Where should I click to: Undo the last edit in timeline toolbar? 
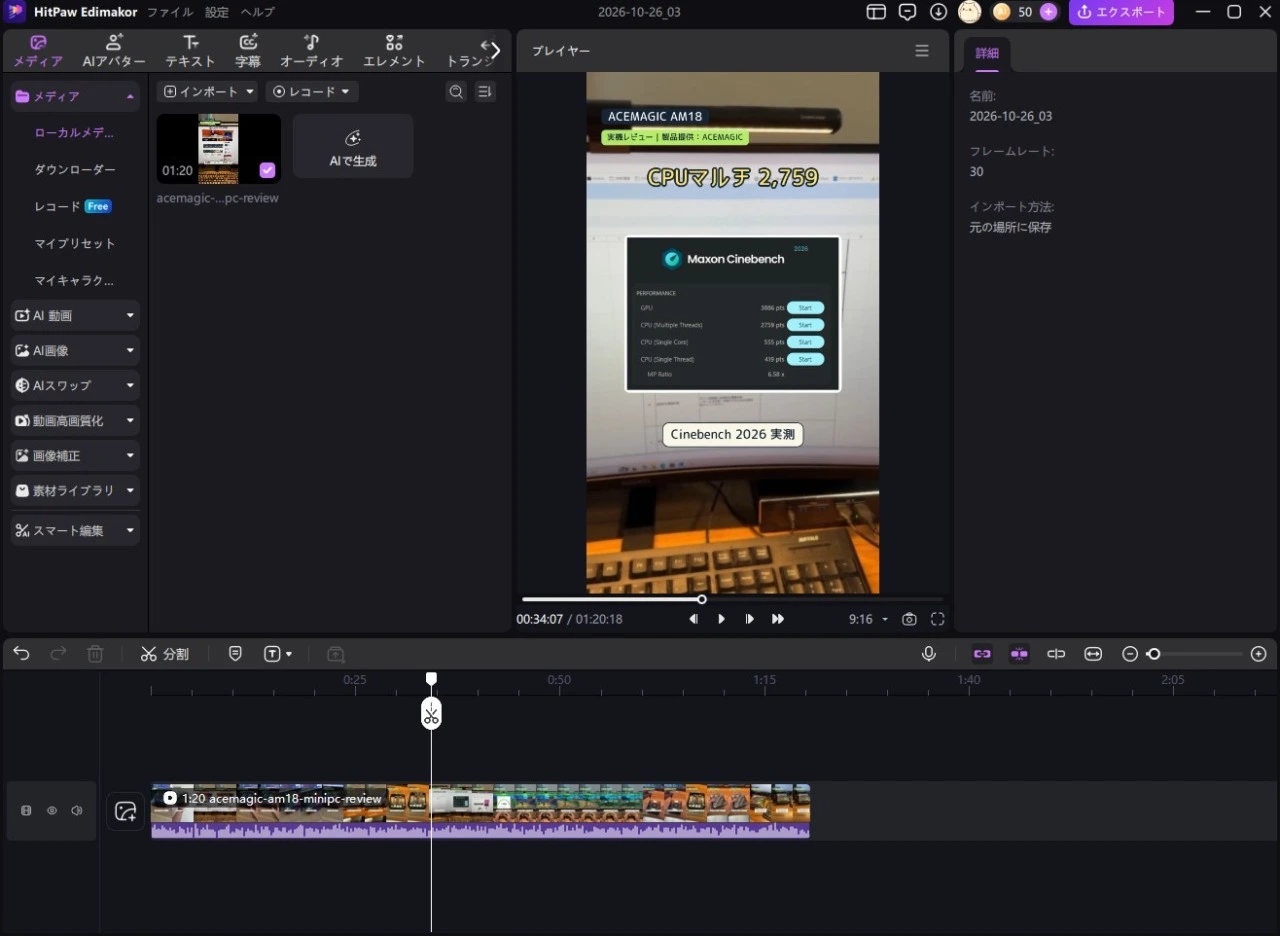coord(21,654)
